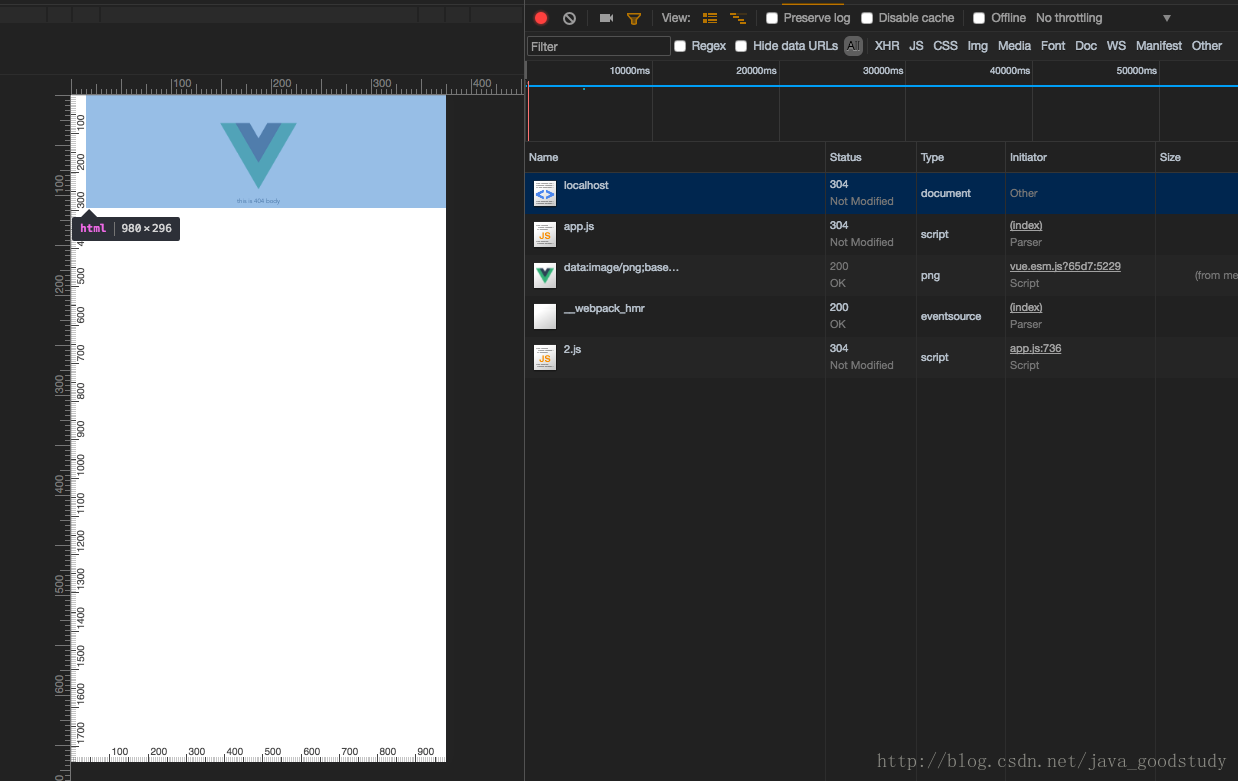Select the All filter type
The height and width of the screenshot is (781, 1238).
(853, 46)
